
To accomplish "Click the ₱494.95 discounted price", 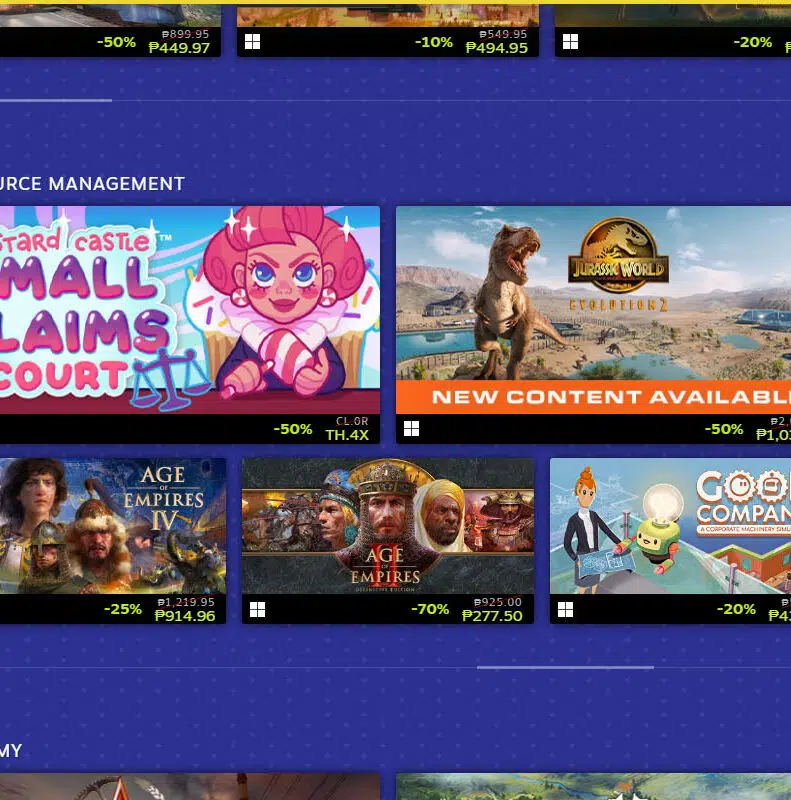I will (497, 48).
